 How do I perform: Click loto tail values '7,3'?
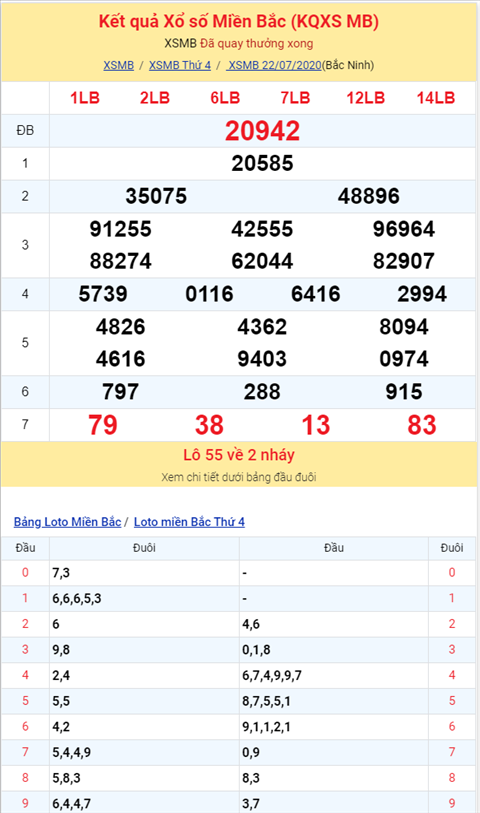pyautogui.click(x=61, y=573)
